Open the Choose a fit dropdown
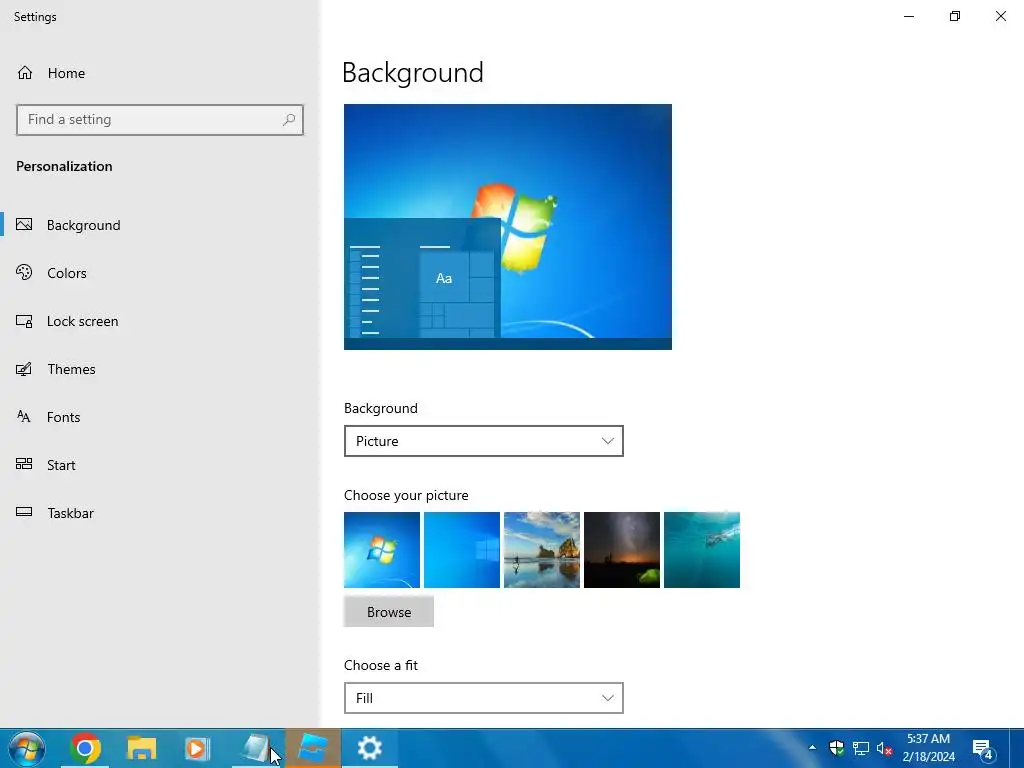This screenshot has width=1024, height=768. 484,698
